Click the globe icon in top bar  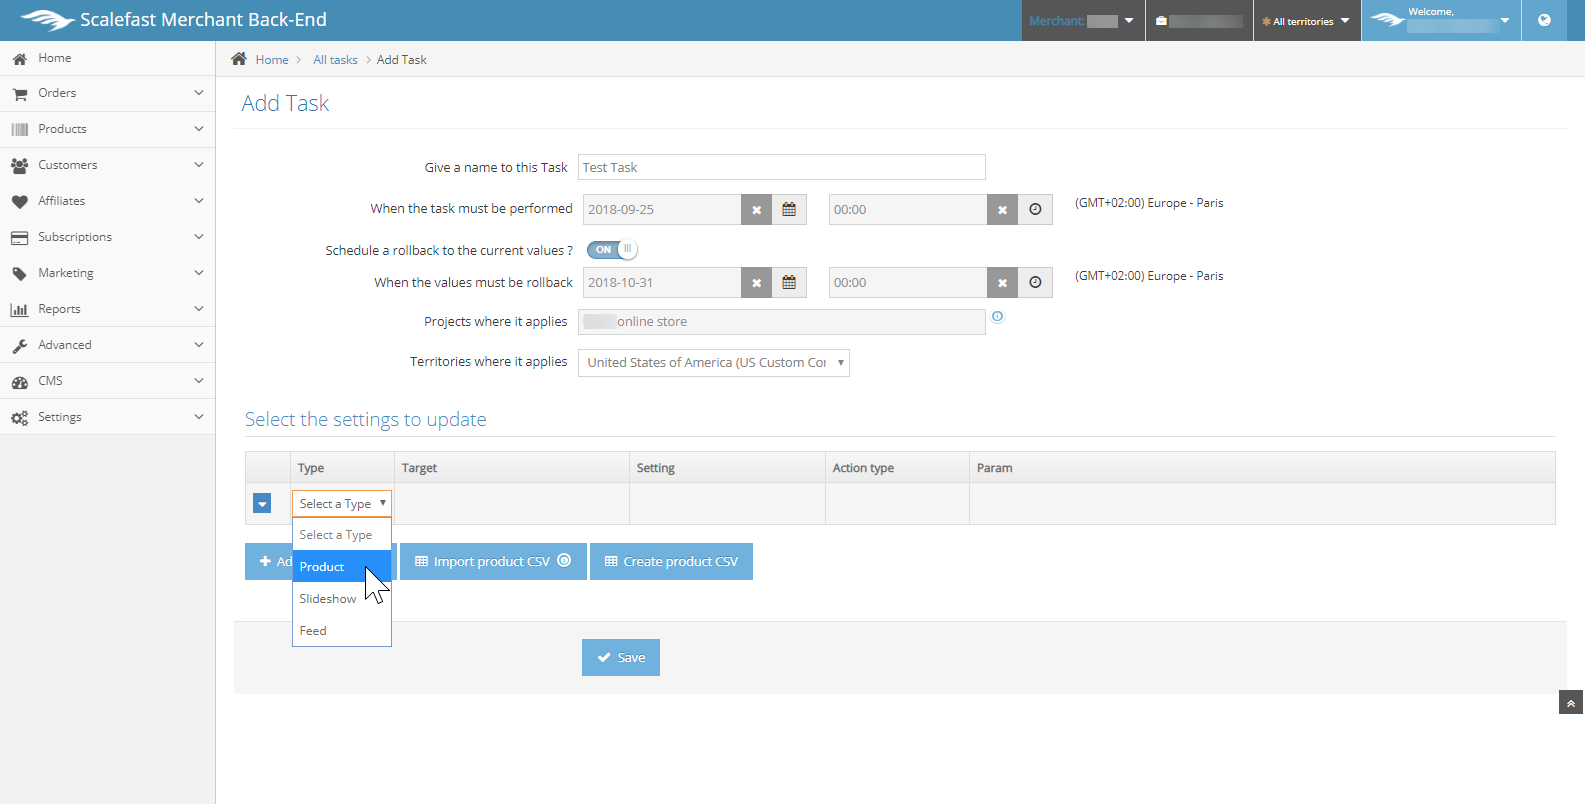click(x=1544, y=20)
